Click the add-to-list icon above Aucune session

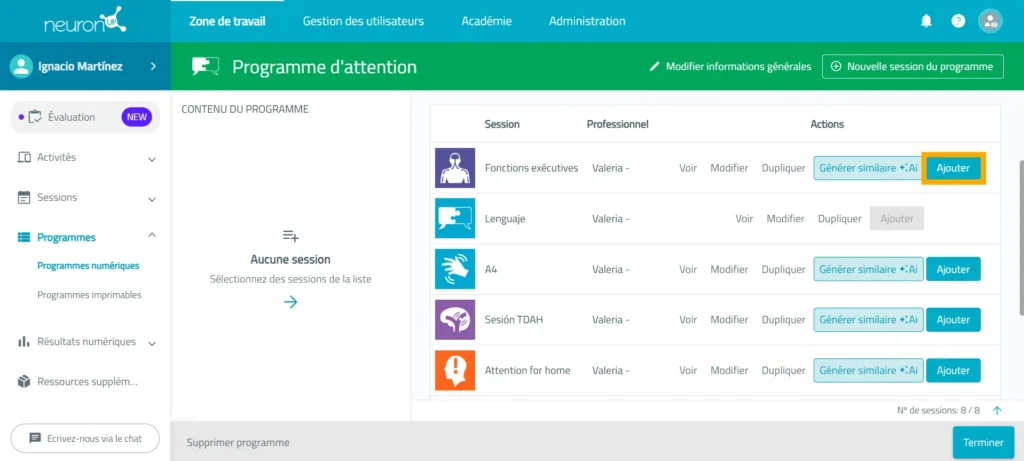click(x=291, y=236)
